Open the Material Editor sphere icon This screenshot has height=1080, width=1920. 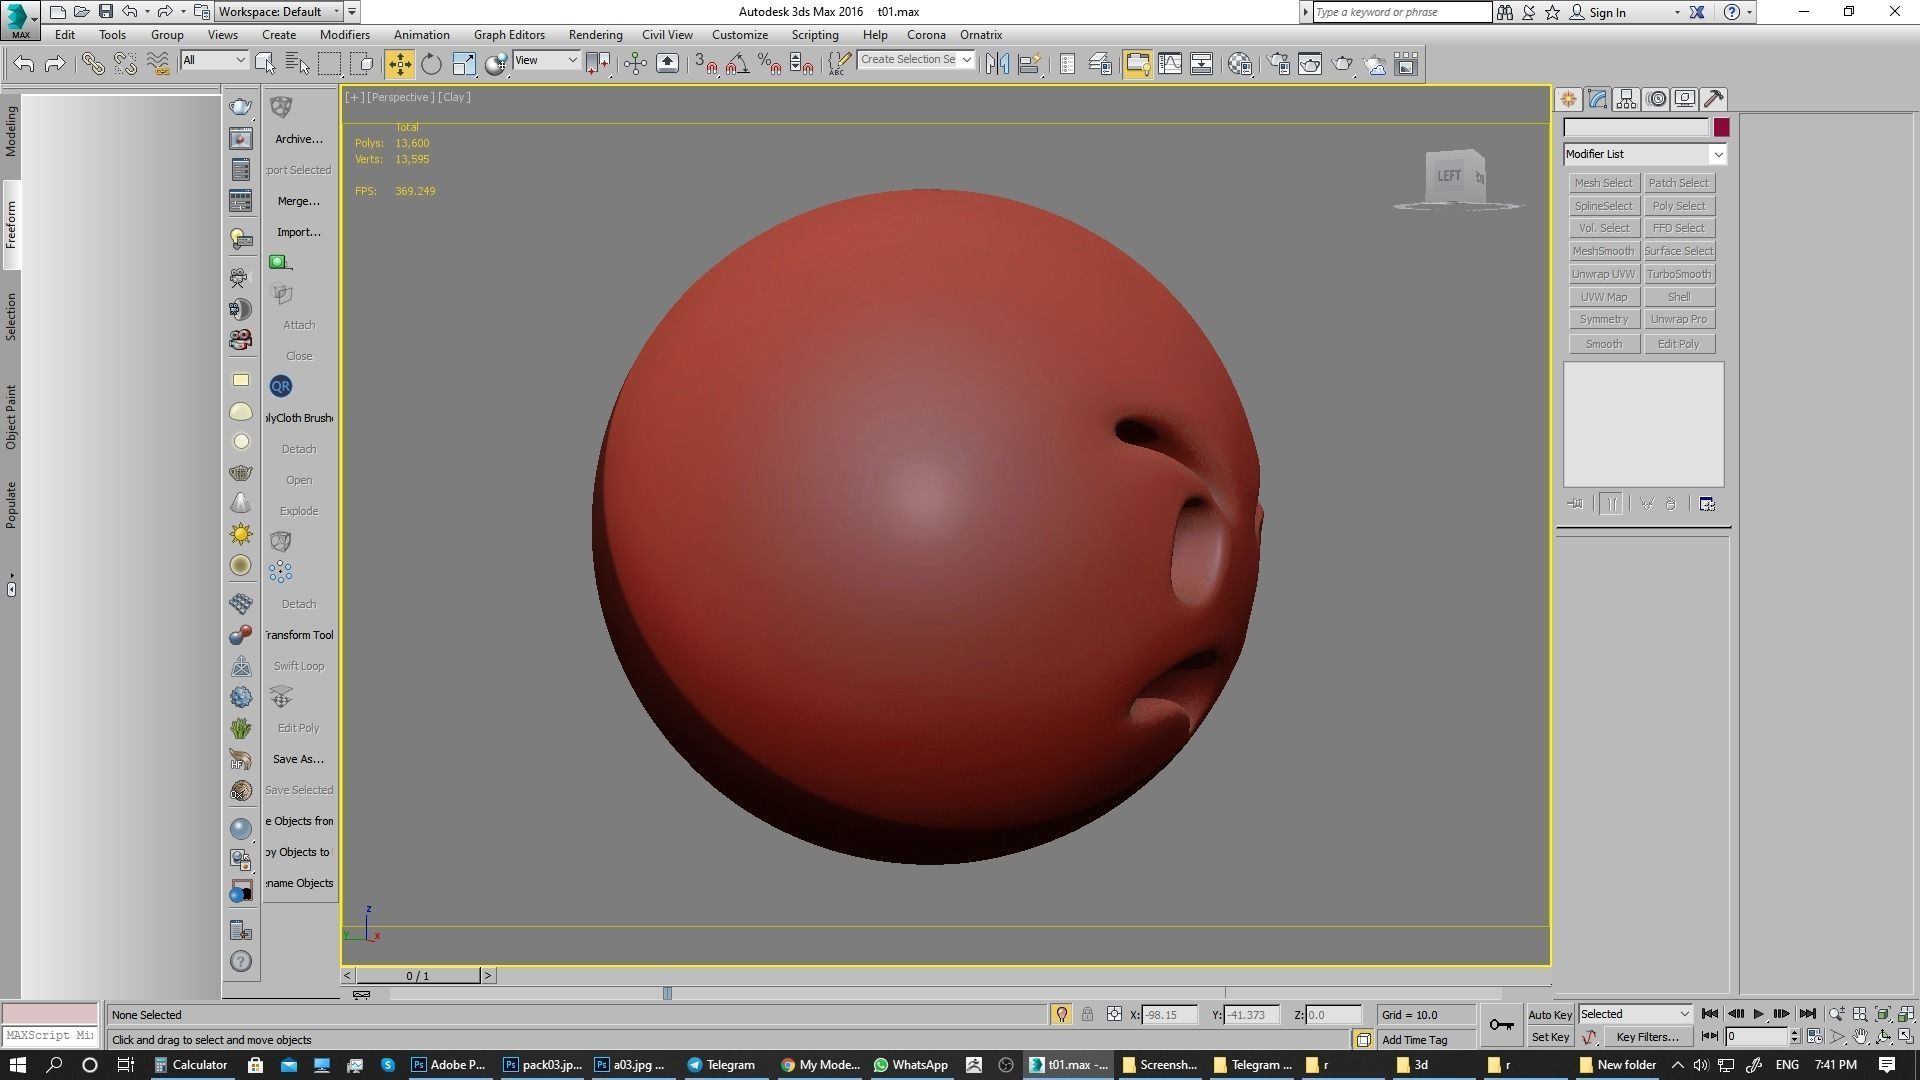pyautogui.click(x=1240, y=64)
